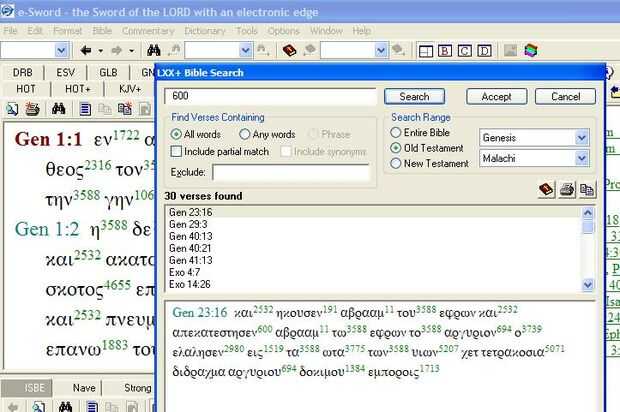Switch to the Strong dictionary tab
Screen dimensions: 620x412
(138, 388)
